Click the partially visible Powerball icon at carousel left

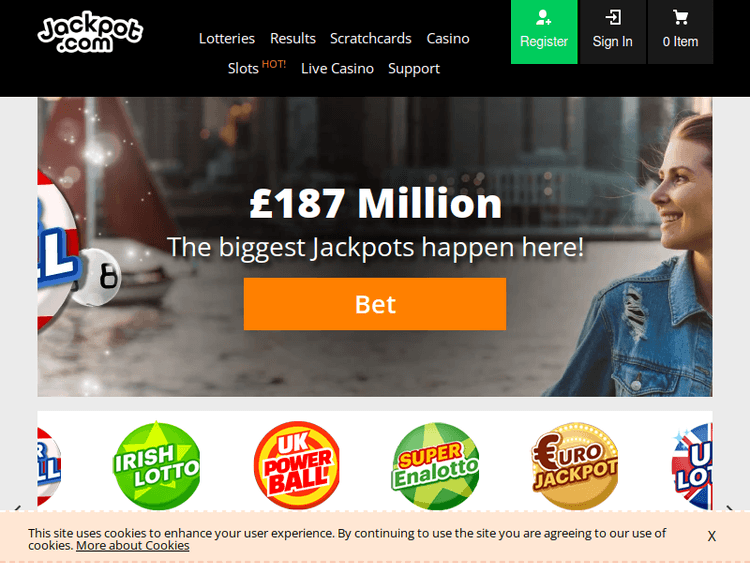[49, 467]
